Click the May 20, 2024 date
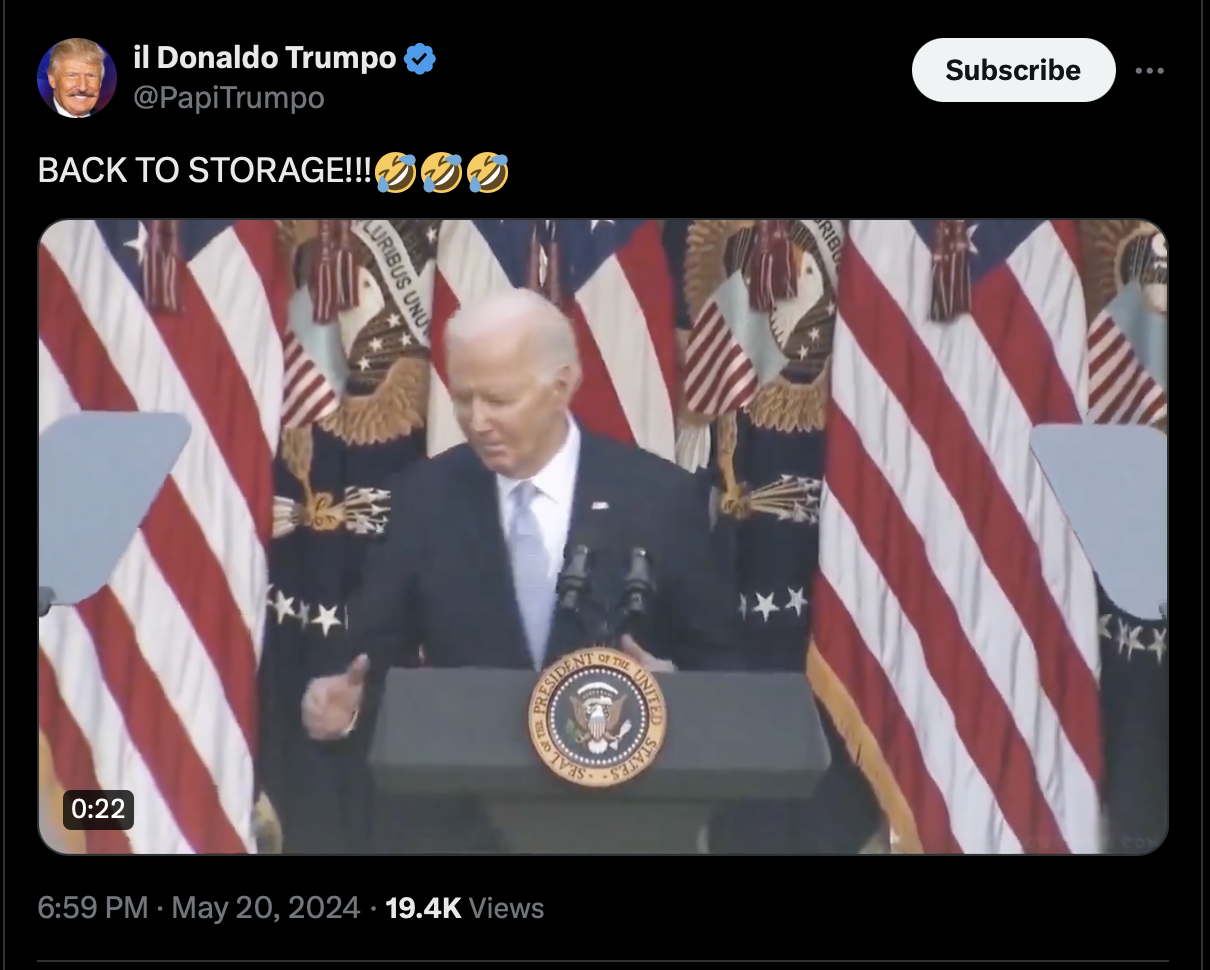The height and width of the screenshot is (970, 1210). 266,908
